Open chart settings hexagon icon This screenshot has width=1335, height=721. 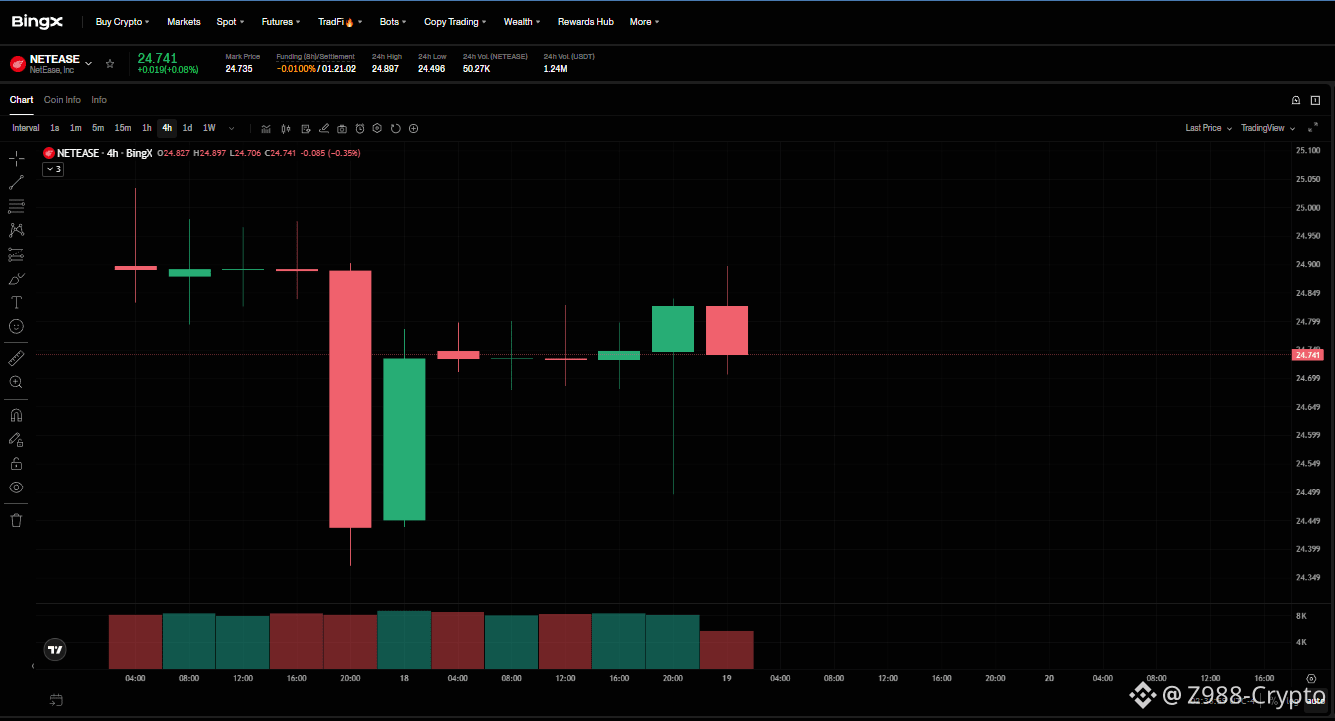tap(377, 128)
